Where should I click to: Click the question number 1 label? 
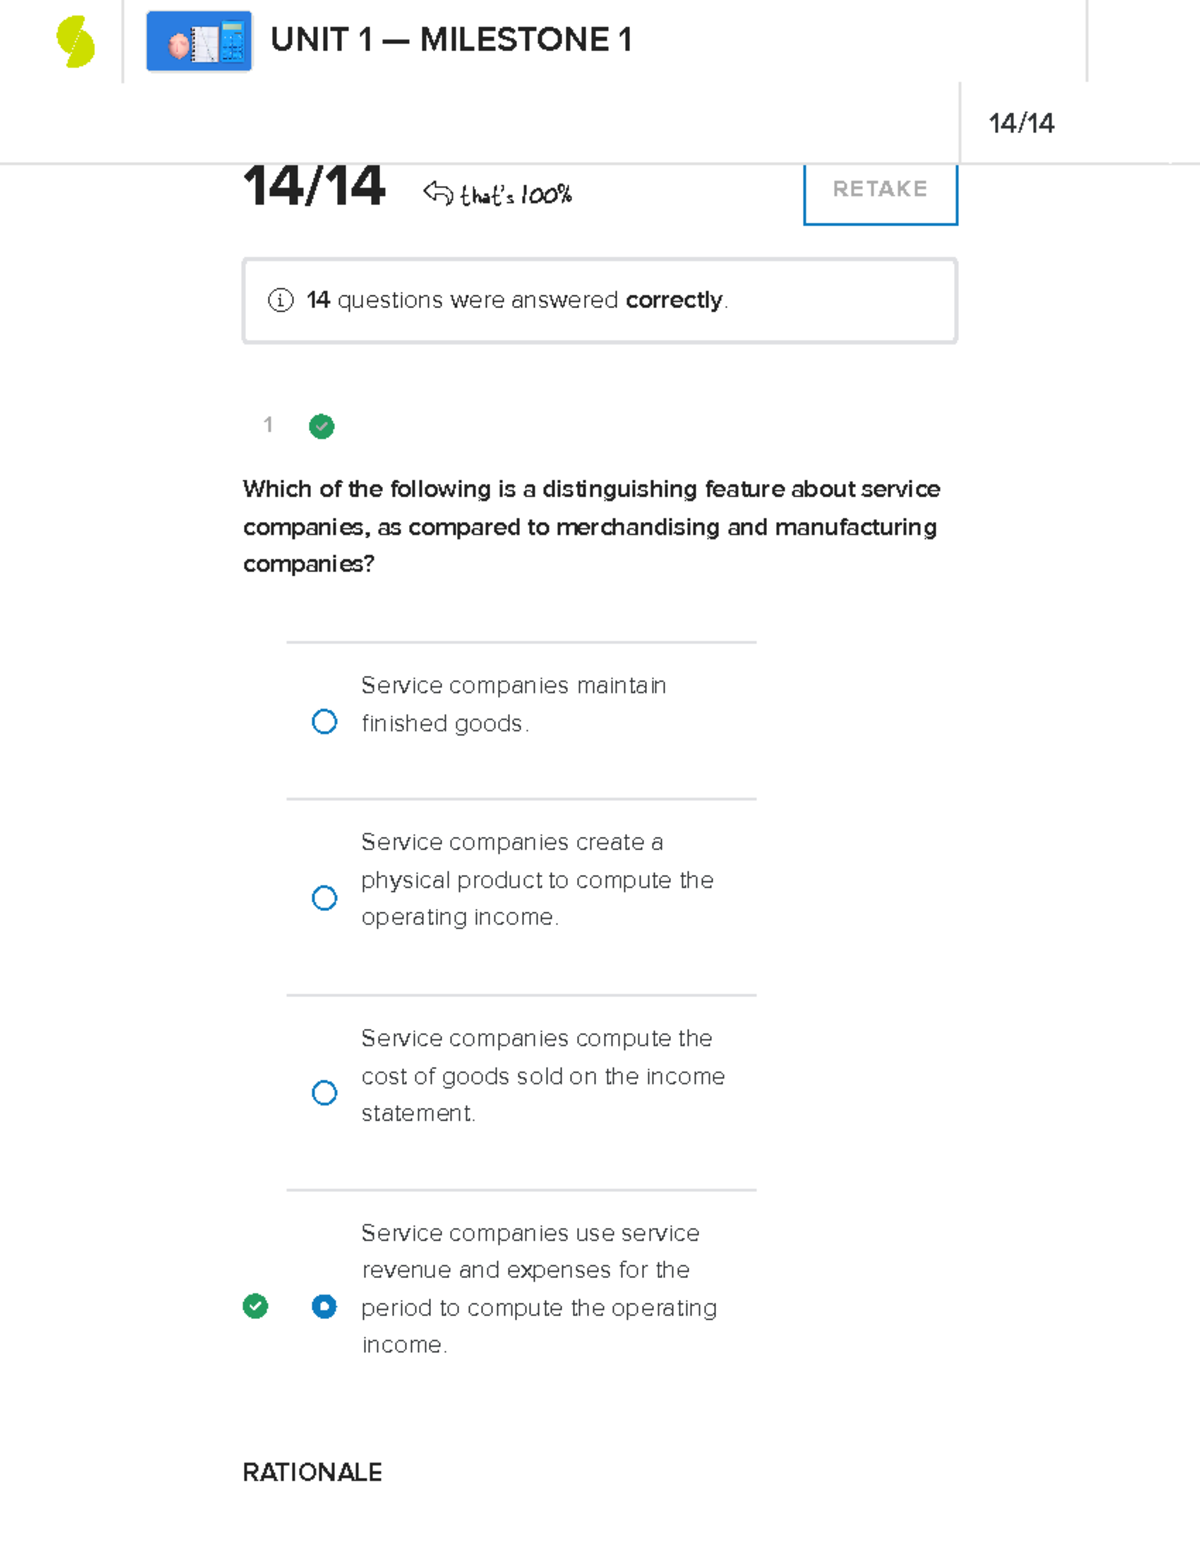[x=268, y=425]
